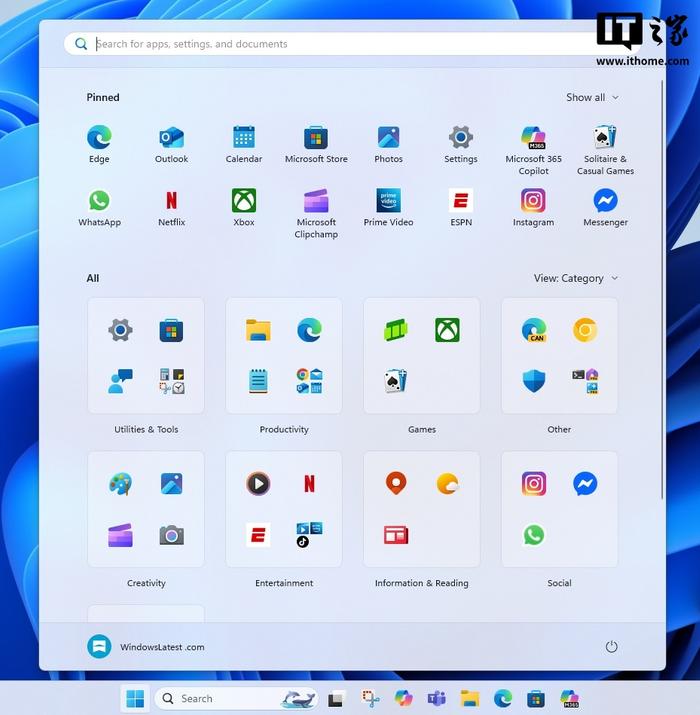The height and width of the screenshot is (715, 700).
Task: Launch Snipping Tool from taskbar
Action: coord(370,698)
